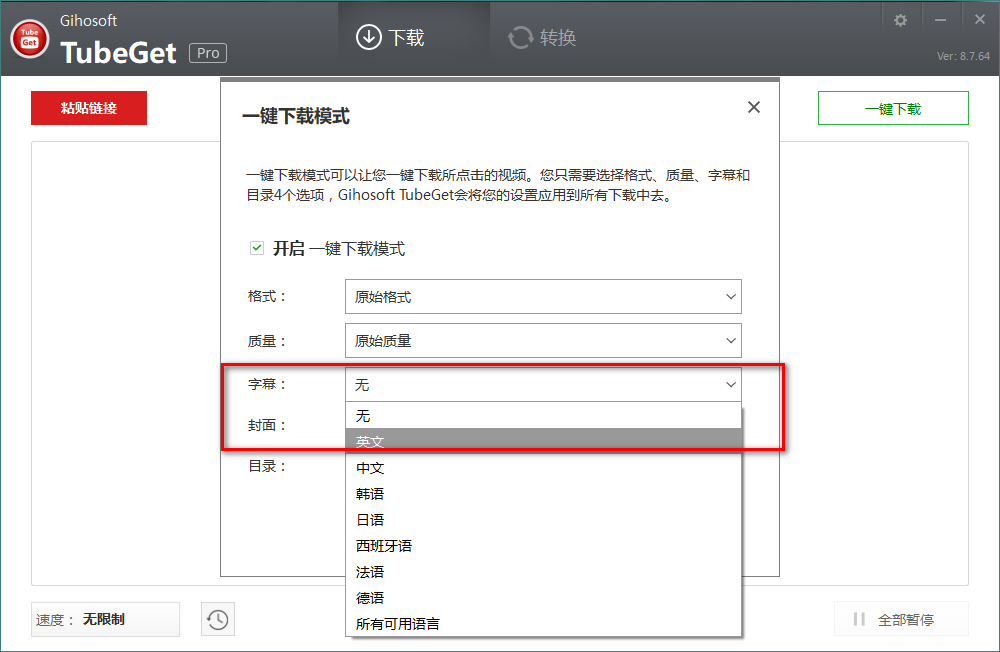
Task: Click the TubeGet circular logo
Action: pos(29,40)
